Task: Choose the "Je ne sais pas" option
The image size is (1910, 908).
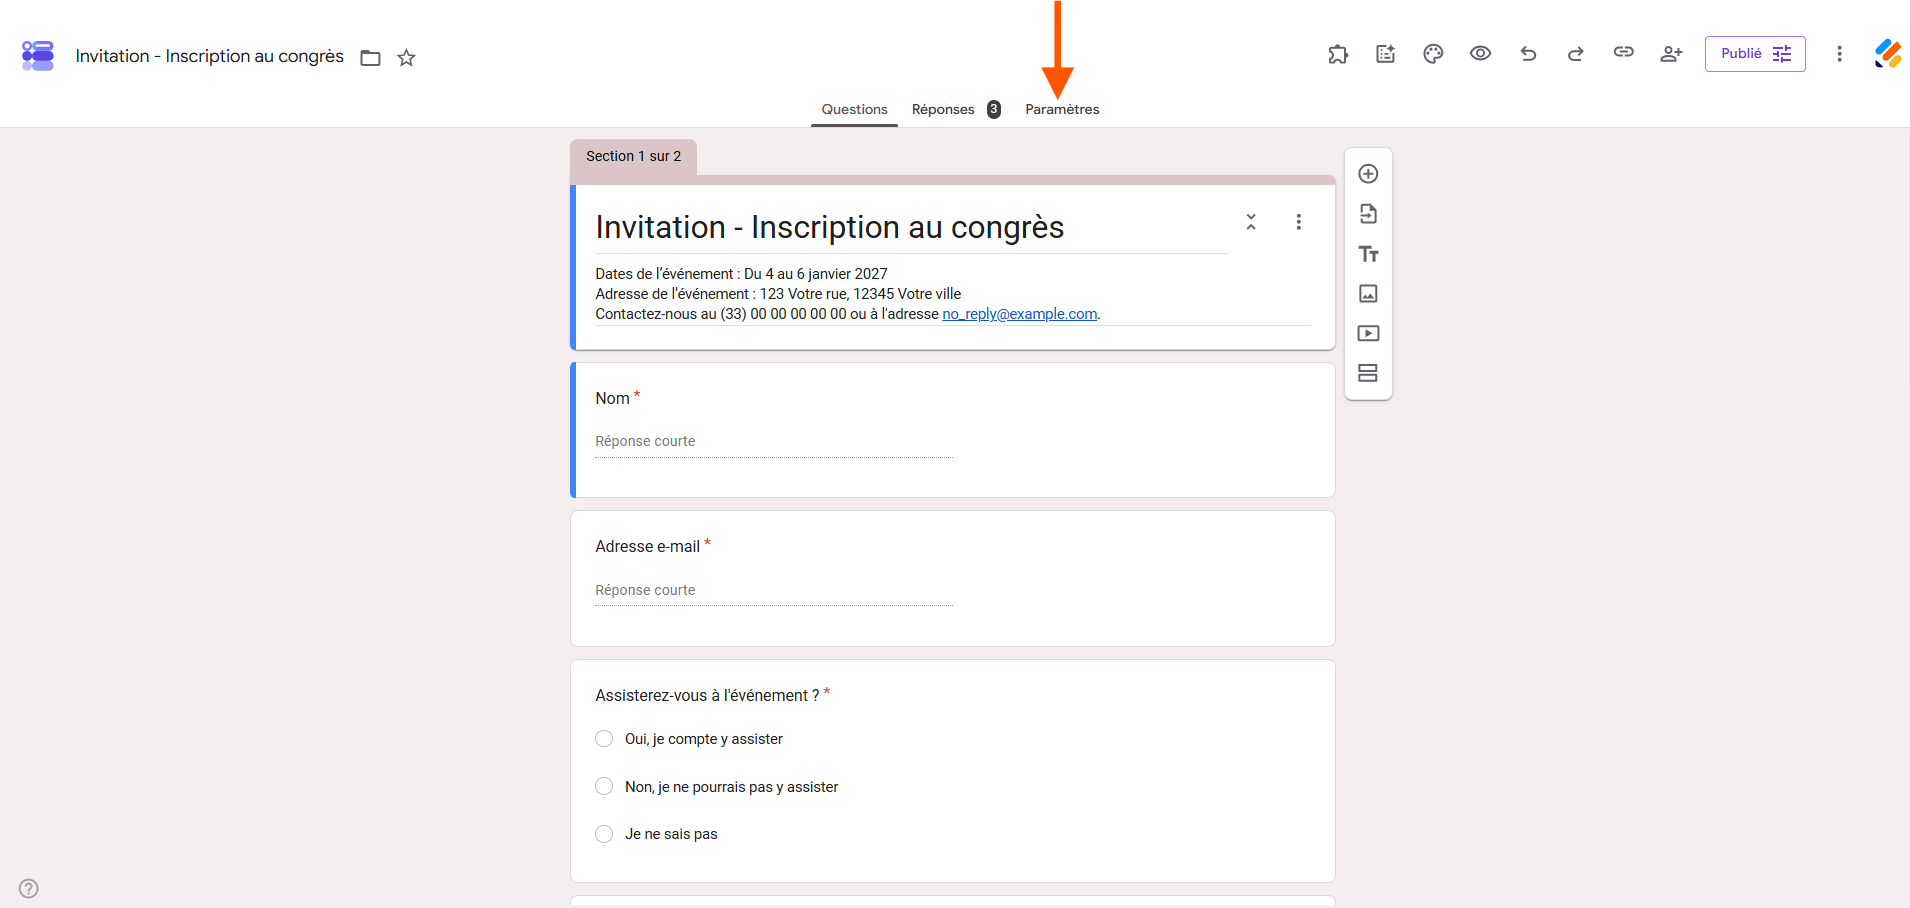Action: [x=604, y=834]
